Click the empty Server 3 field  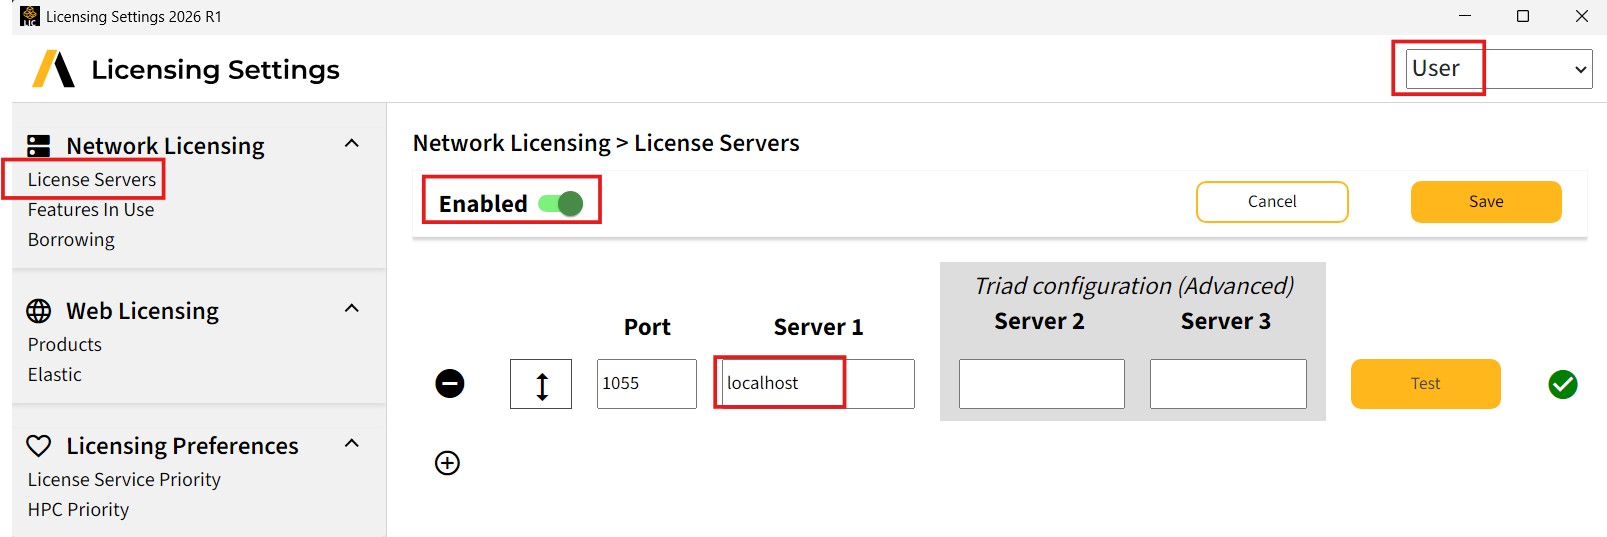pos(1228,384)
